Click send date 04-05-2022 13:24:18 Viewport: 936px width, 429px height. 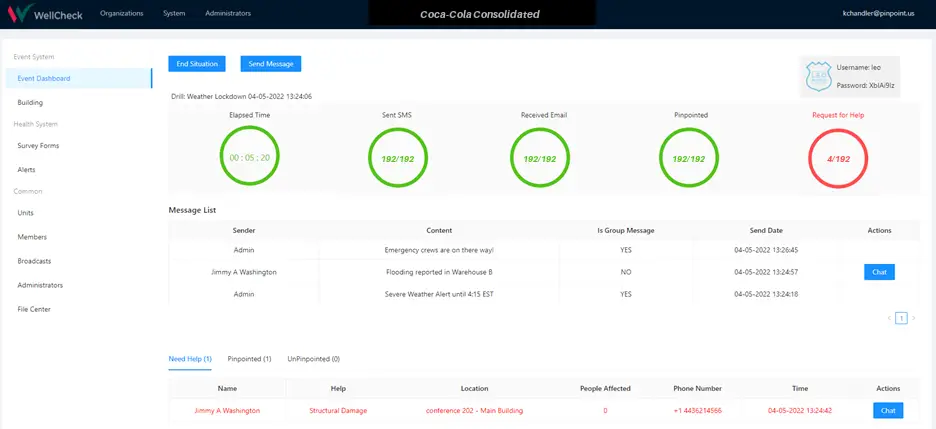pyautogui.click(x=766, y=294)
